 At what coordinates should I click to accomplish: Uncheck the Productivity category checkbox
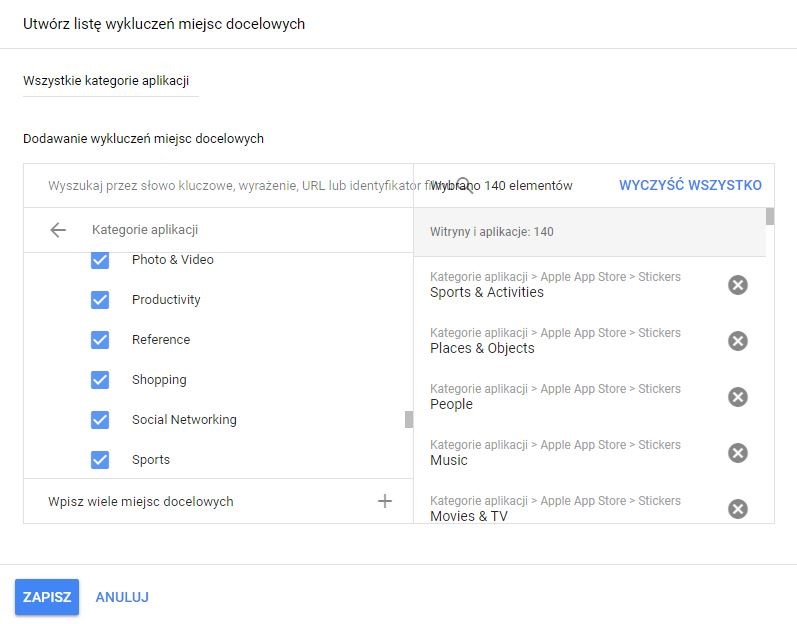pos(100,300)
